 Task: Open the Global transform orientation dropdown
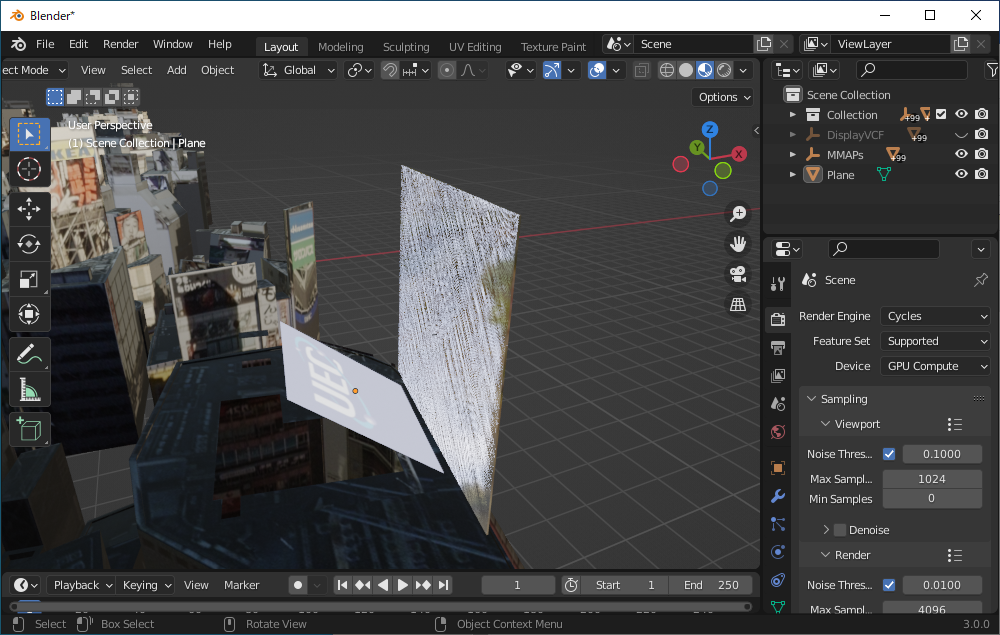point(298,70)
